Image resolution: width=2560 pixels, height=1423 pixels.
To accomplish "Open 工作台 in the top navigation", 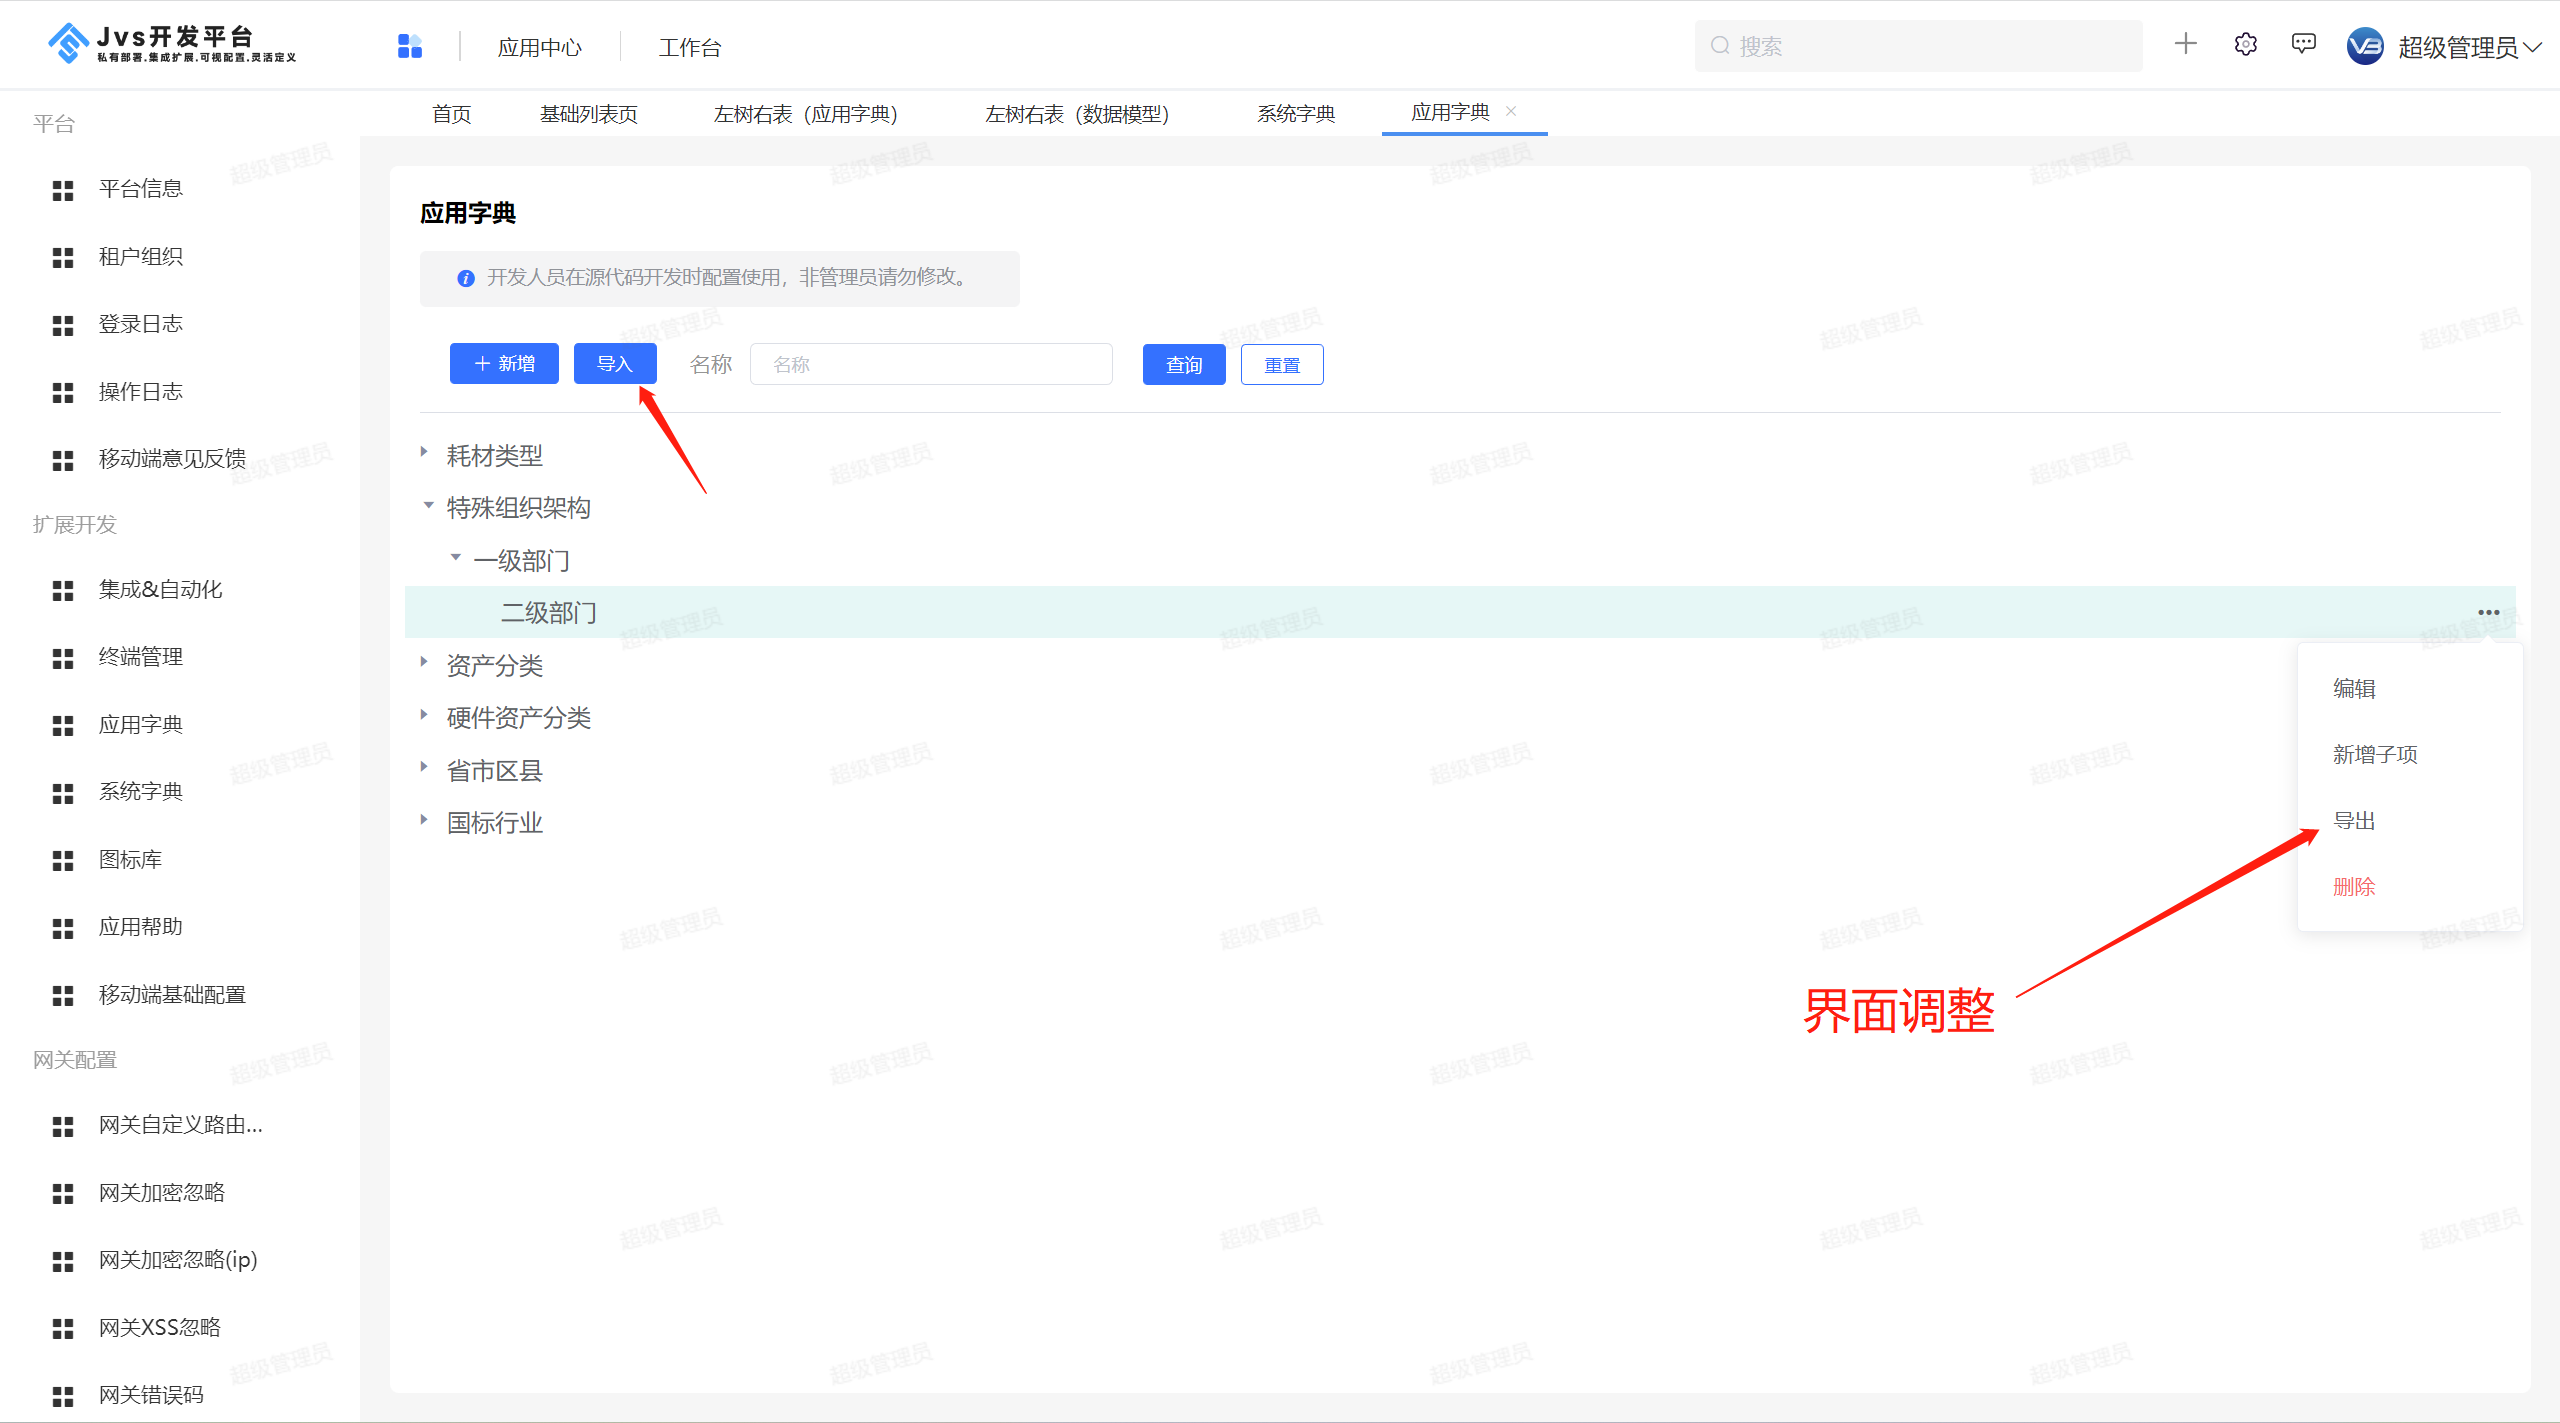I will [x=690, y=47].
